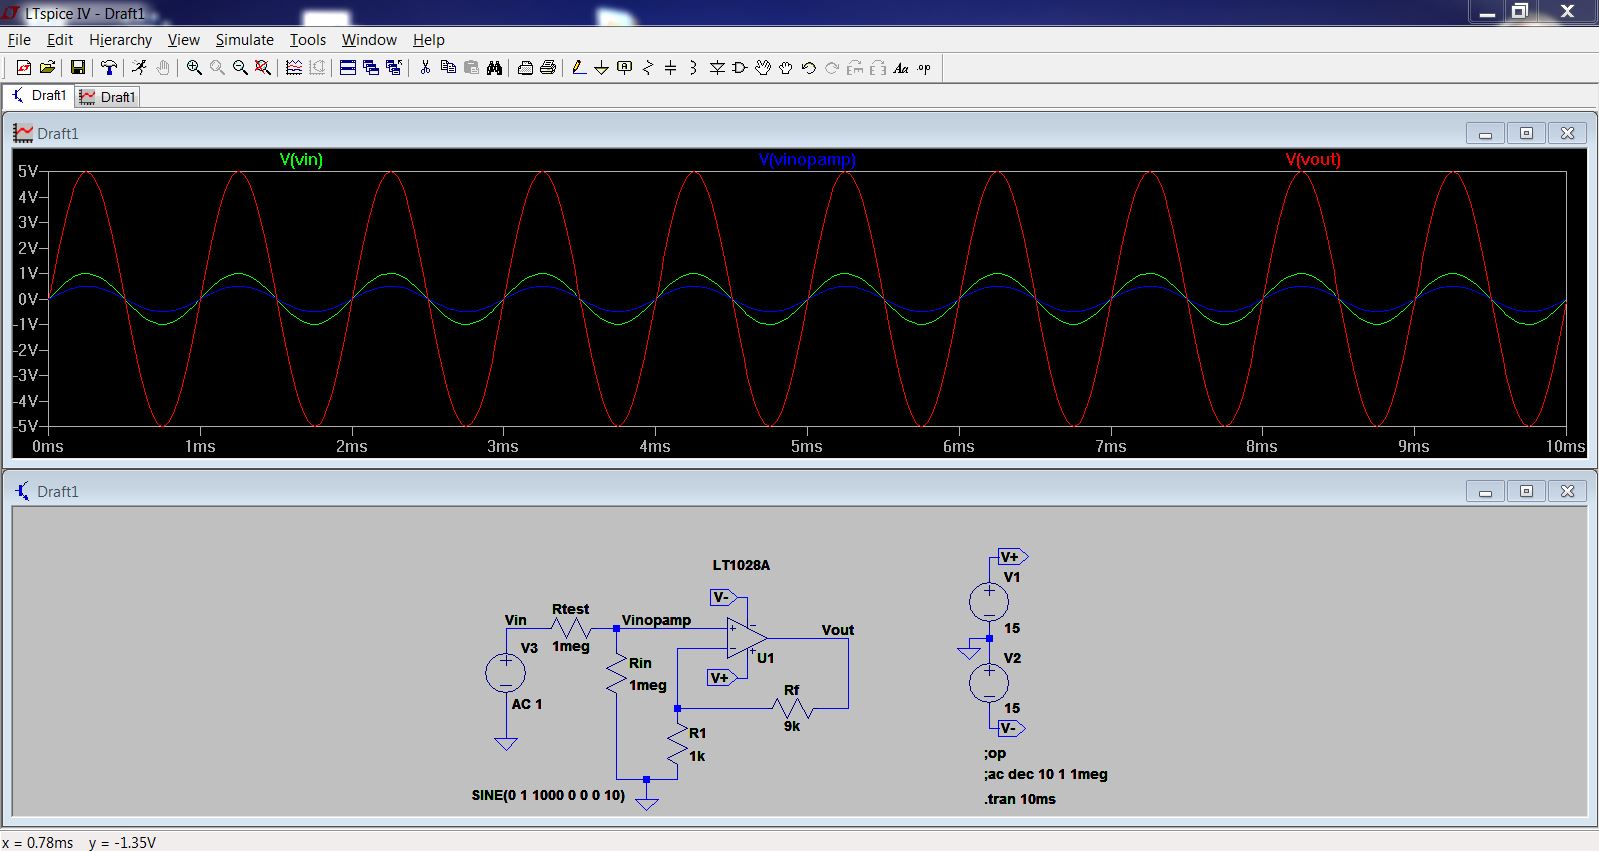The width and height of the screenshot is (1599, 851).
Task: Open the Help menu
Action: click(x=428, y=40)
